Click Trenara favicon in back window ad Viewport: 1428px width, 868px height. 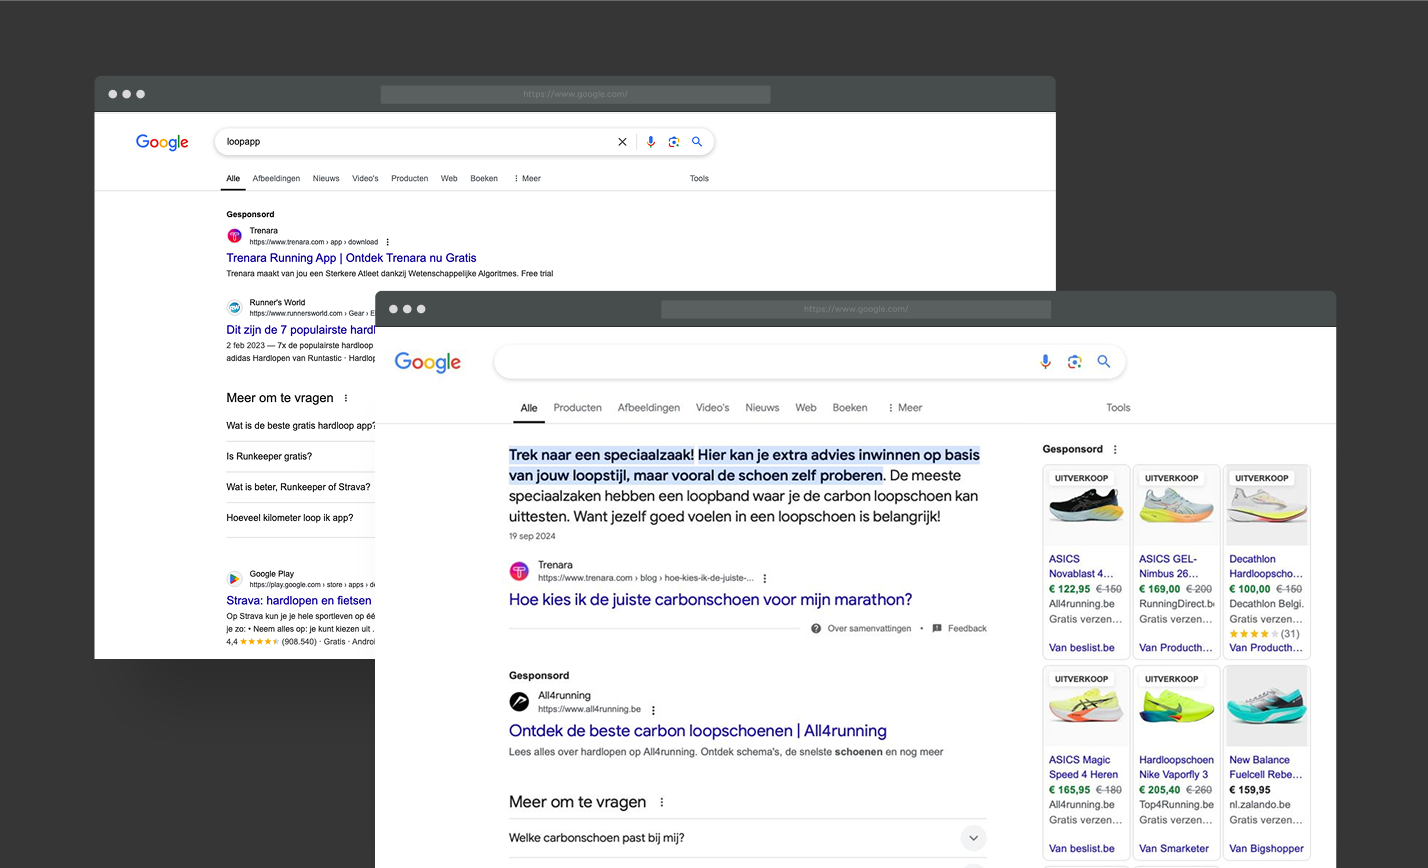coord(234,236)
